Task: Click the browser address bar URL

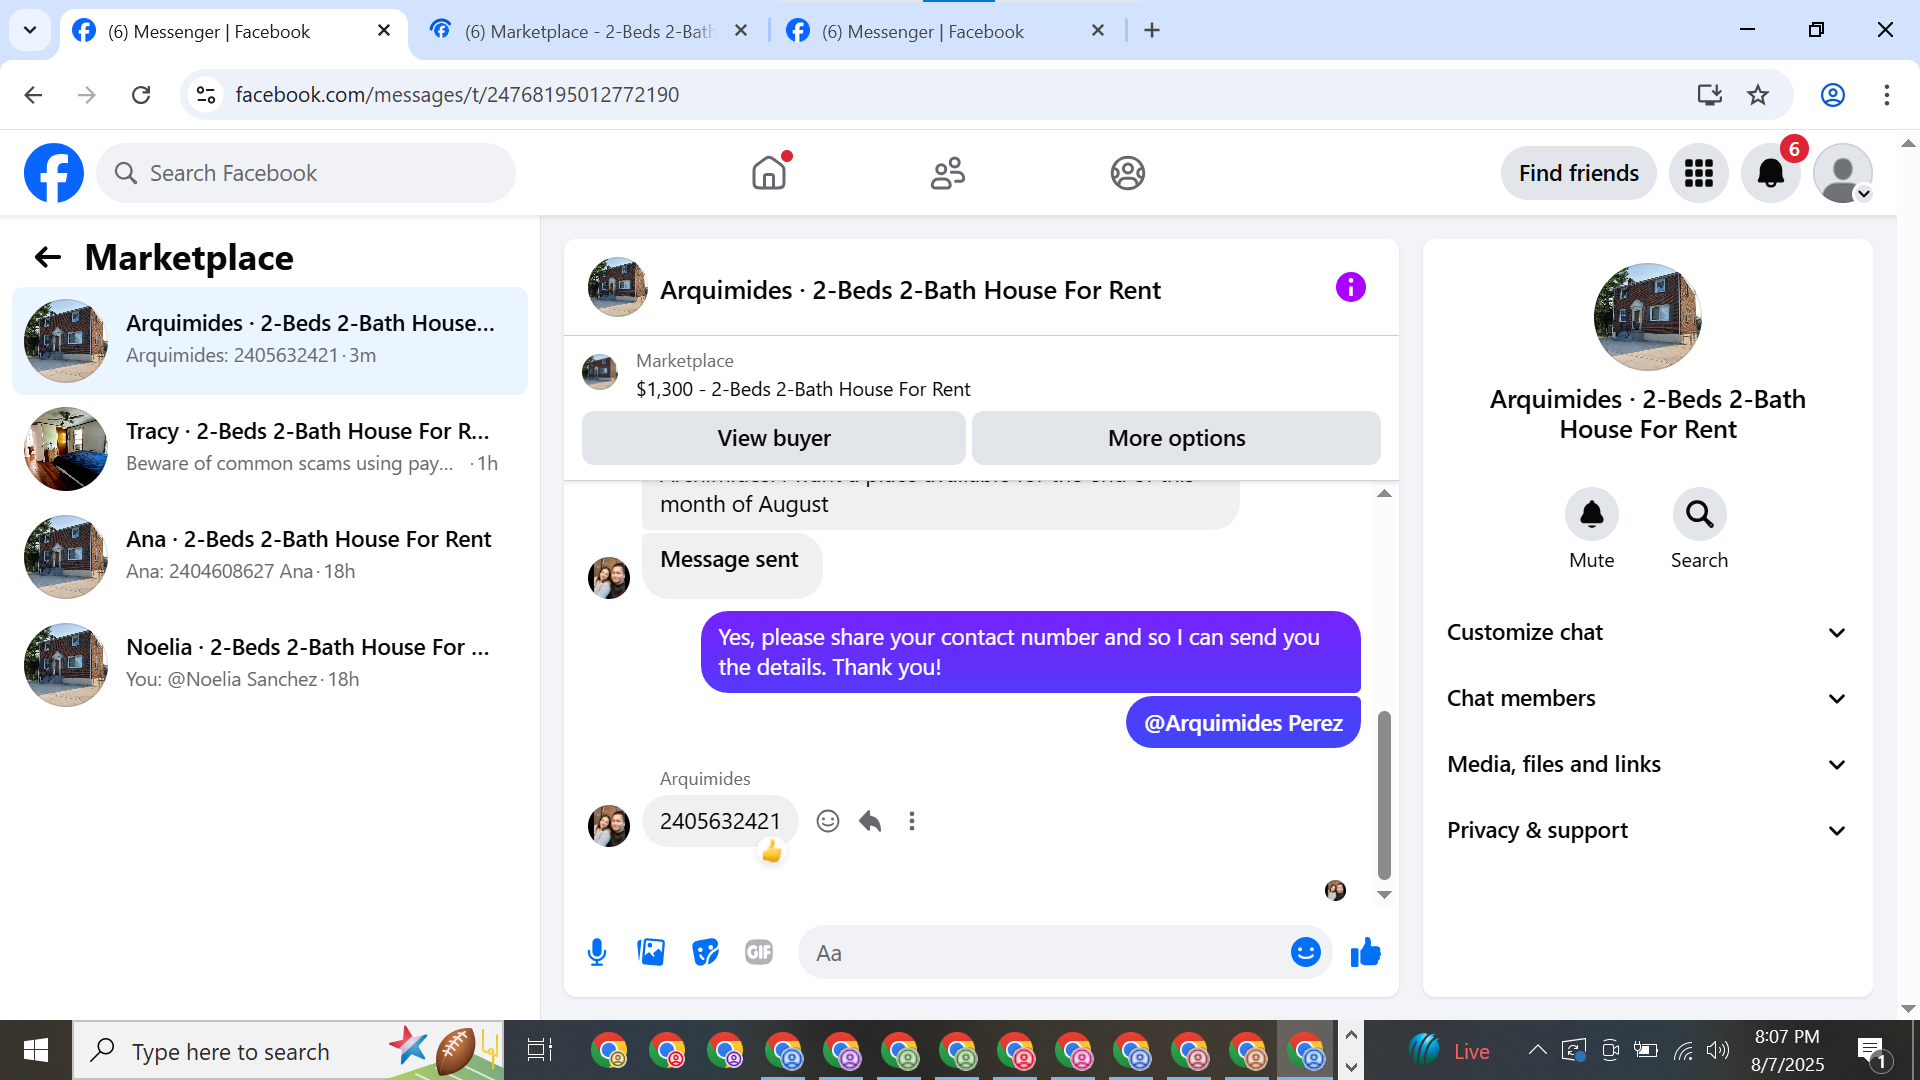Action: [457, 95]
